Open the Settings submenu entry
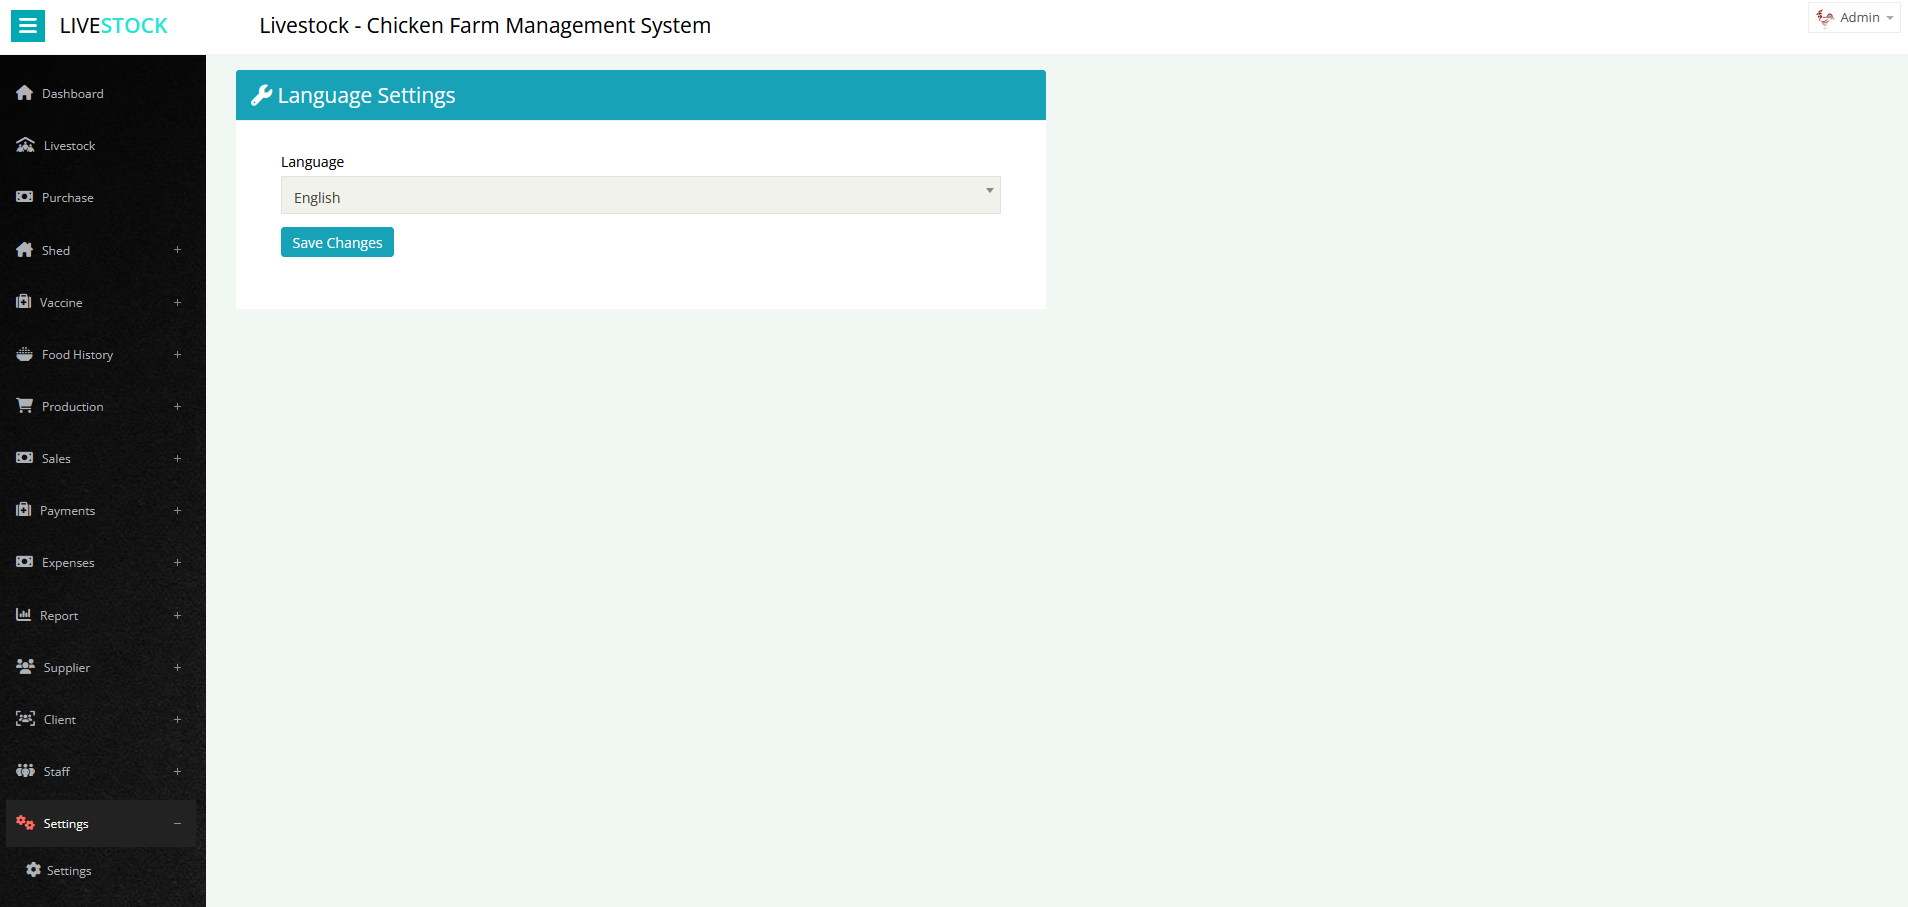 pos(68,870)
